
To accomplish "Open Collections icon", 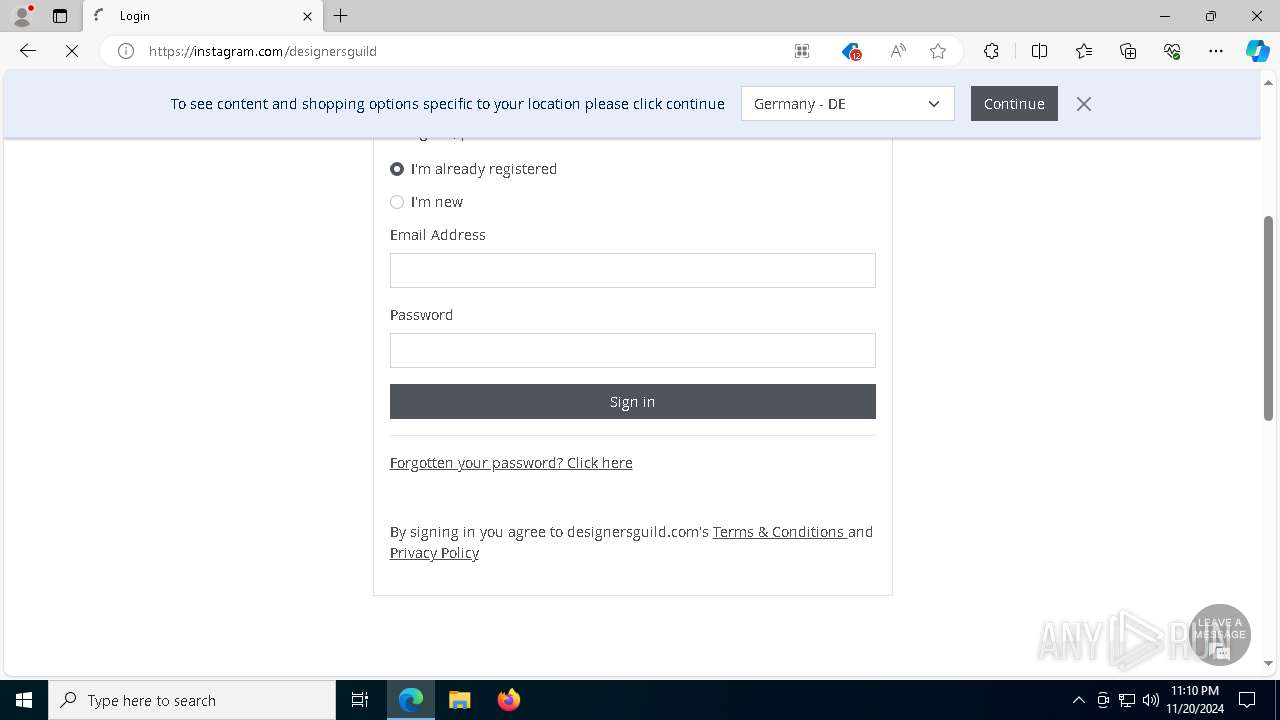I will click(x=1128, y=51).
